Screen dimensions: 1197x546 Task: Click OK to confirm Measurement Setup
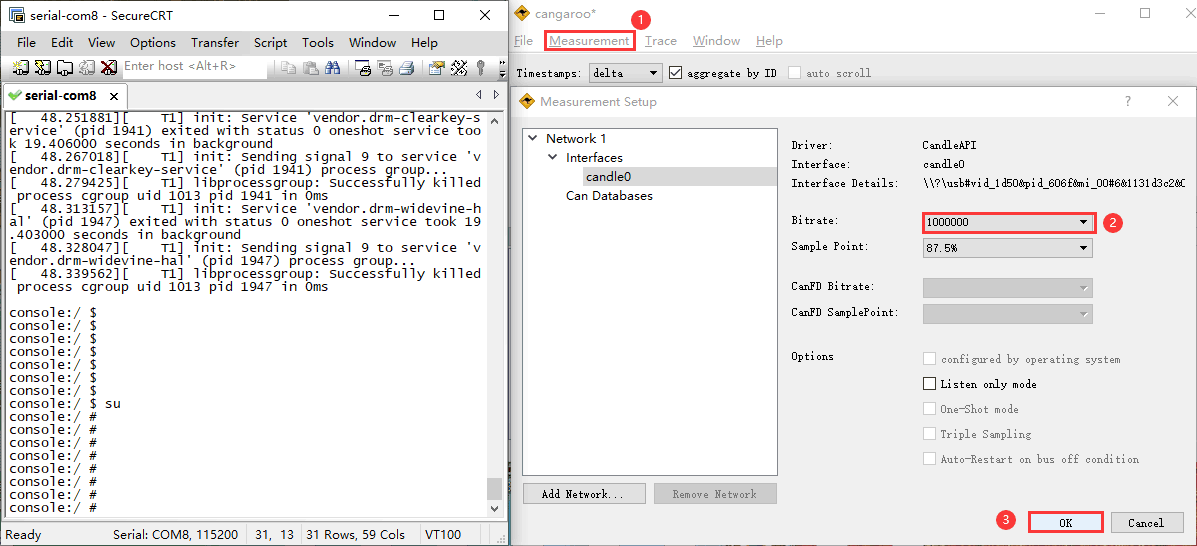1065,522
